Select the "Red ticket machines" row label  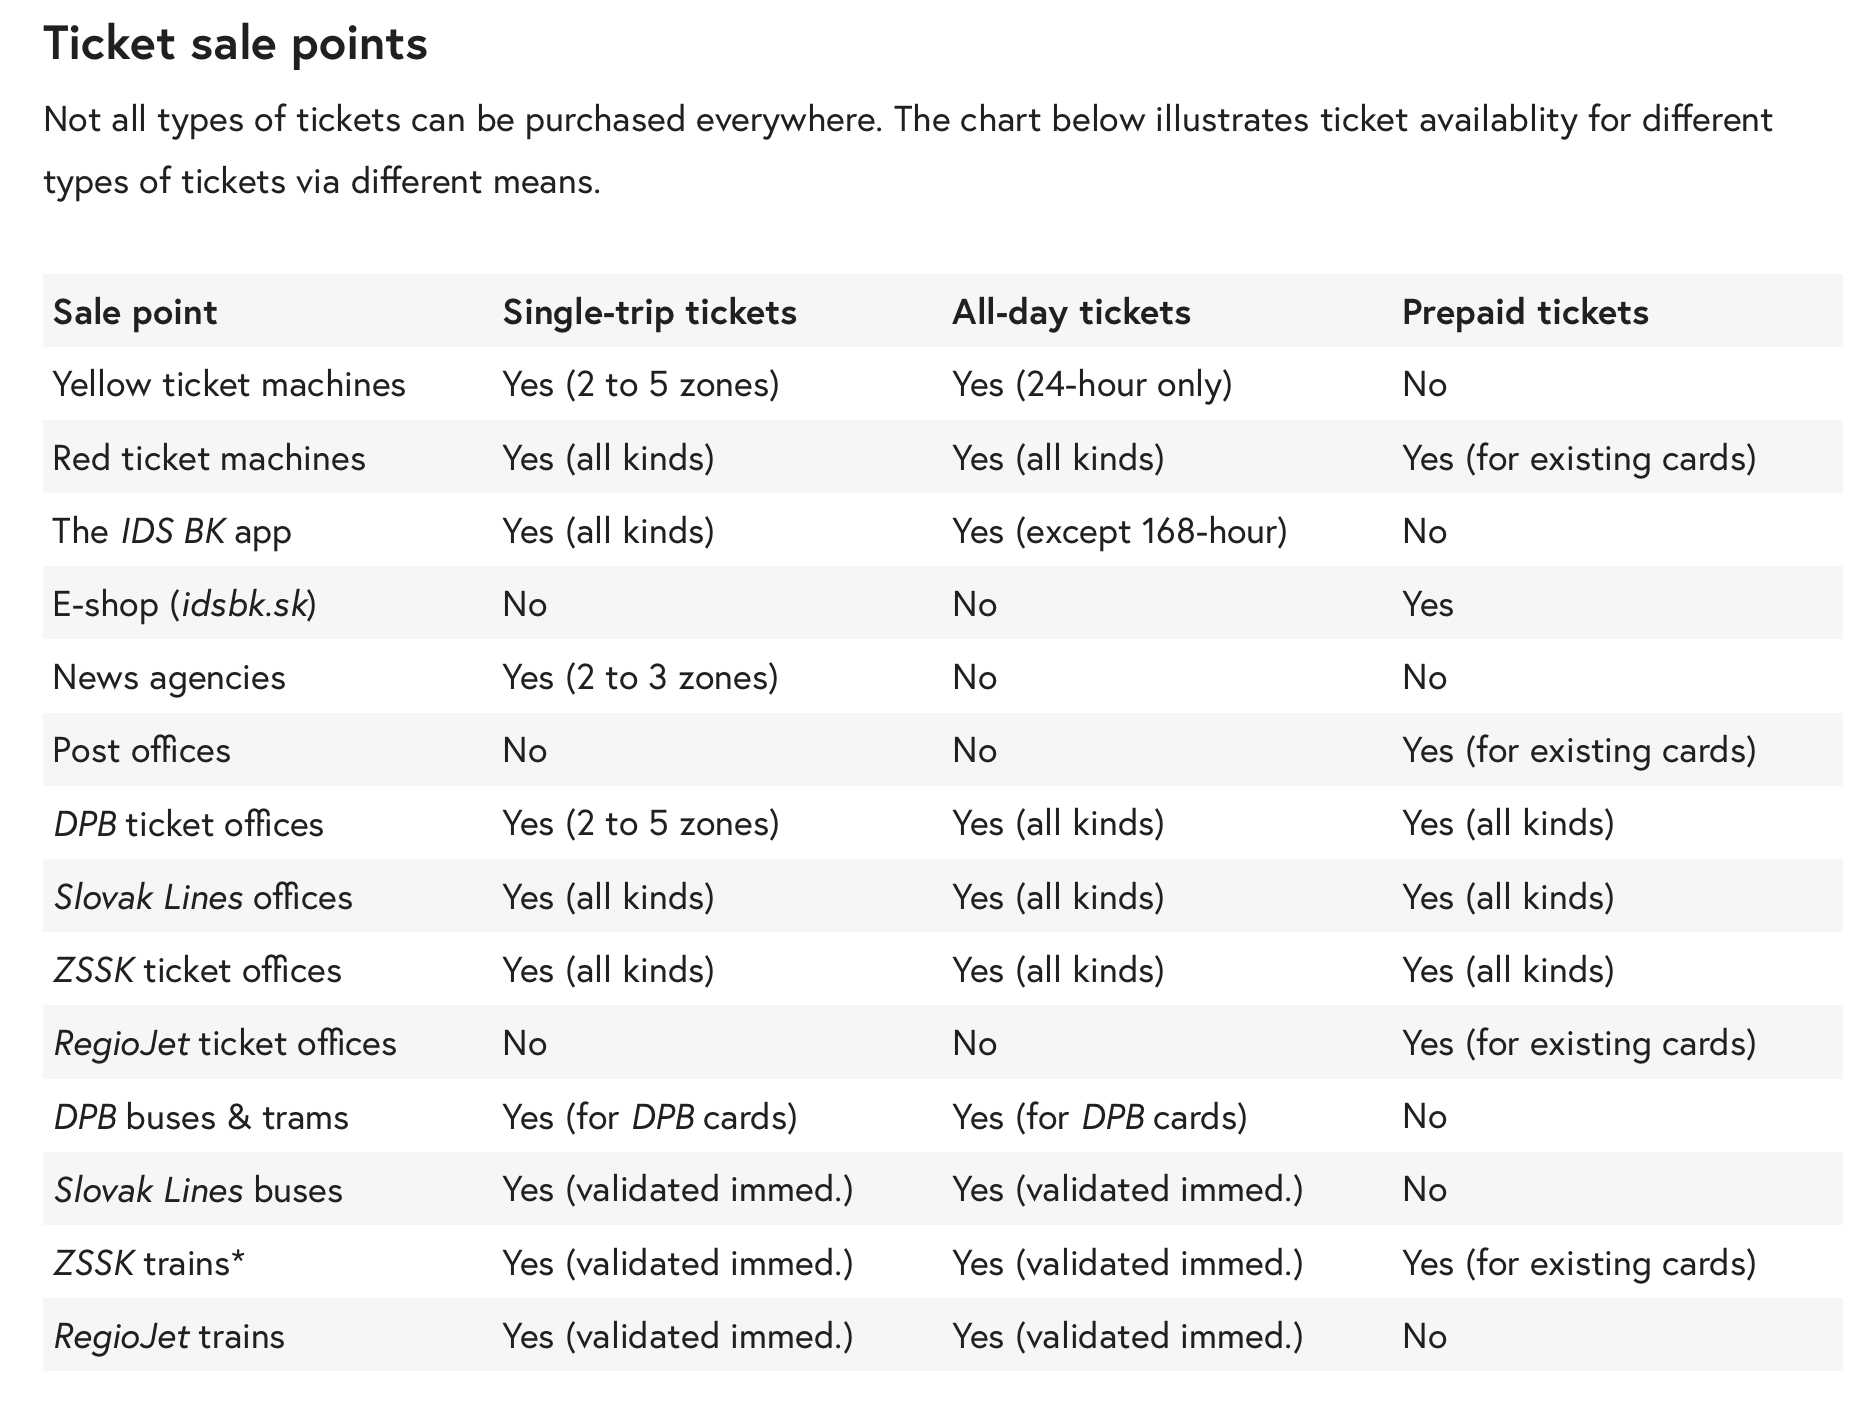pos(209,458)
